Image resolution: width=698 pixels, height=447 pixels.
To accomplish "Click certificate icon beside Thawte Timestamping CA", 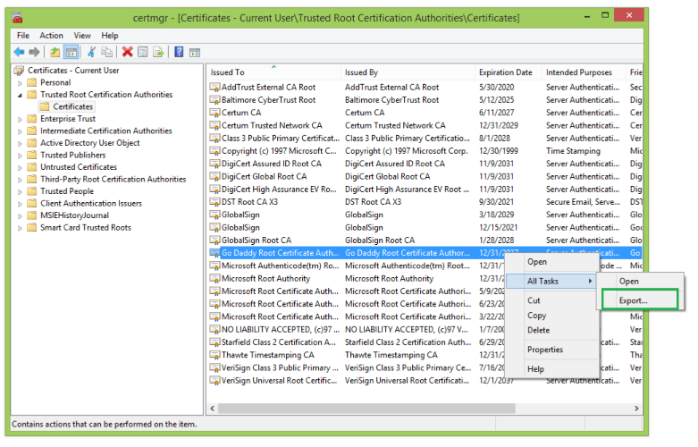I will tap(215, 355).
